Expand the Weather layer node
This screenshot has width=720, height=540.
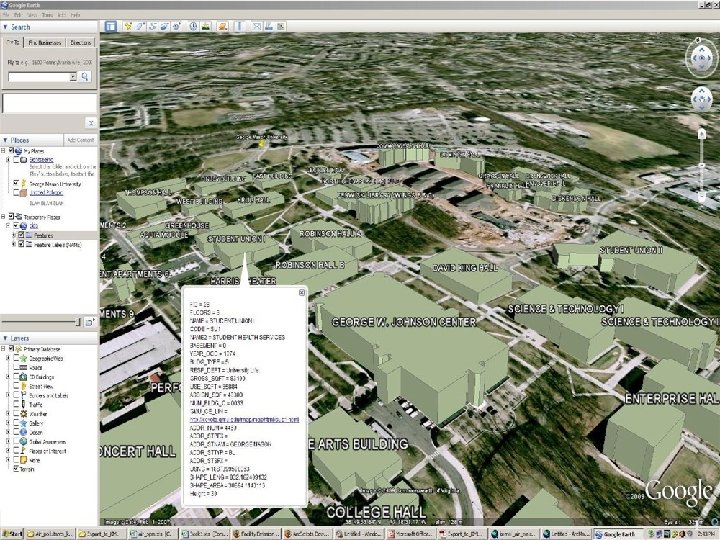[x=8, y=414]
